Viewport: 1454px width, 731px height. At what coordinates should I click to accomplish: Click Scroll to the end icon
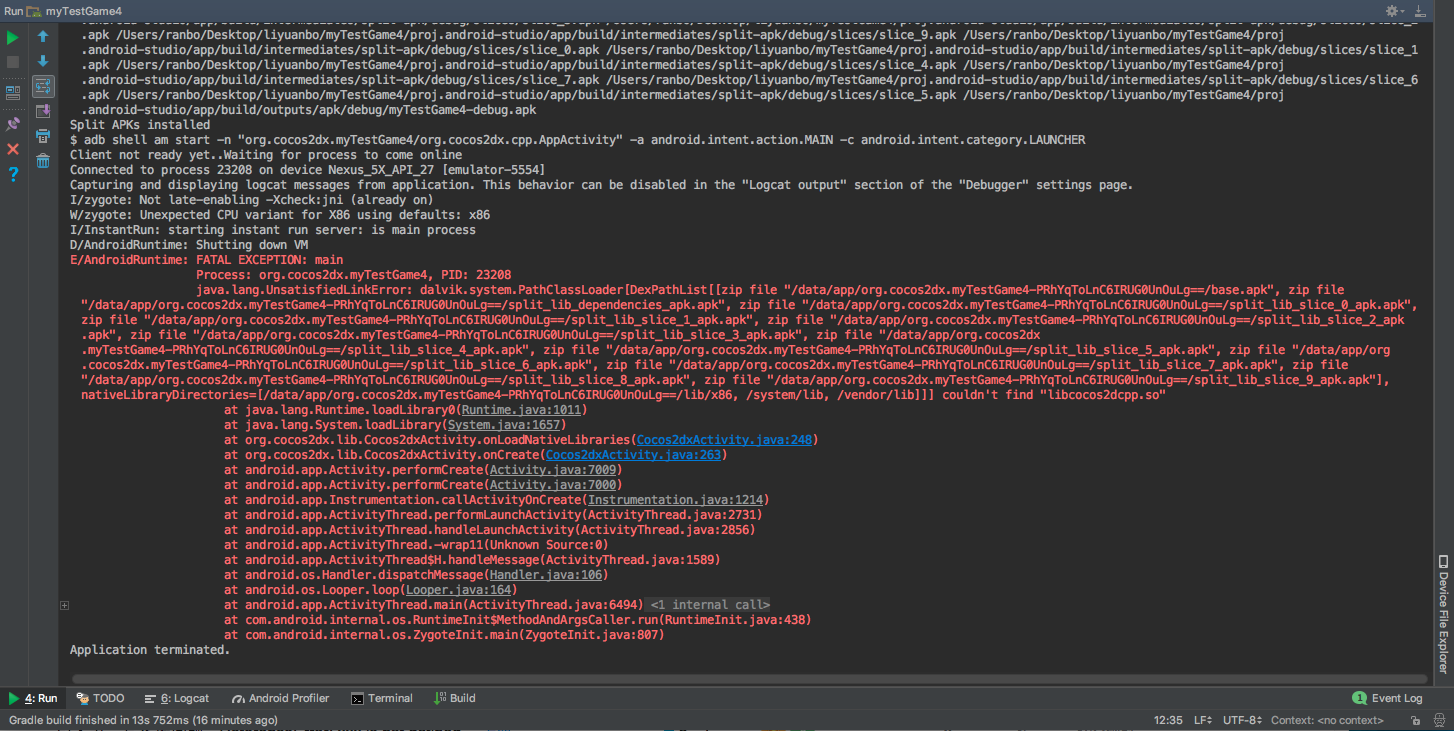[x=43, y=111]
